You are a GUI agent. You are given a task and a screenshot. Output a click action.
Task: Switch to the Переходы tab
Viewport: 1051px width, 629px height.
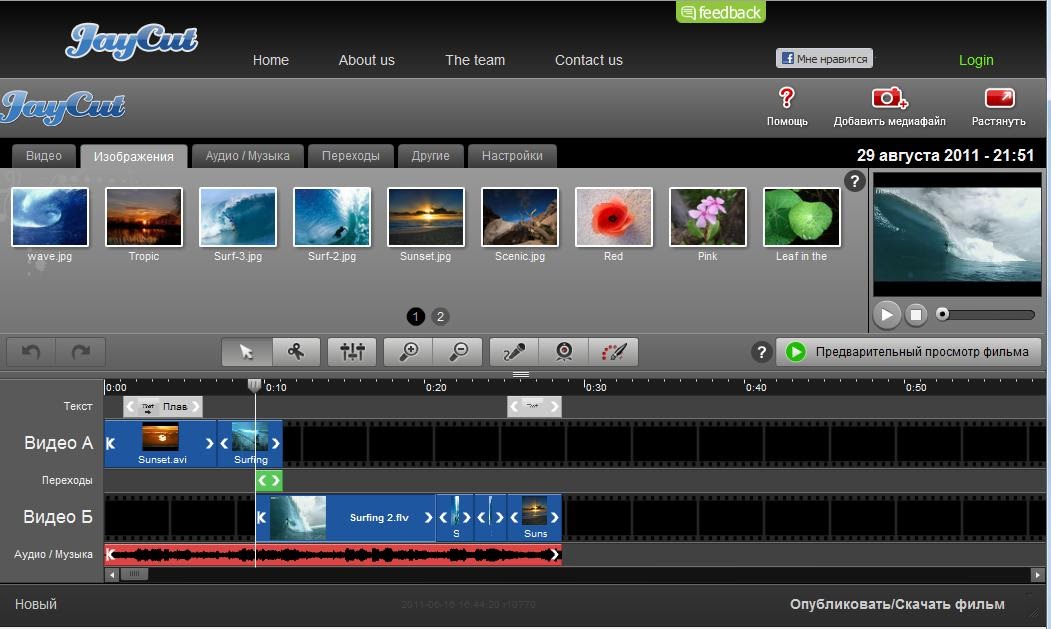[x=351, y=156]
